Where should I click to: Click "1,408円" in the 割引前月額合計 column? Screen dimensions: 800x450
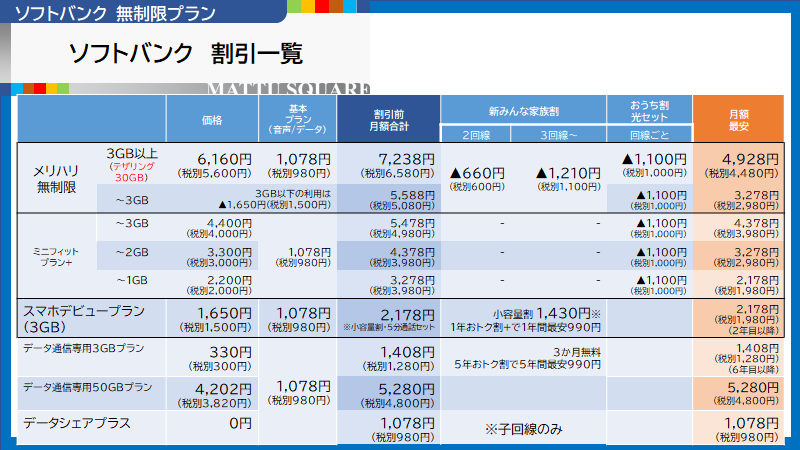[x=407, y=352]
